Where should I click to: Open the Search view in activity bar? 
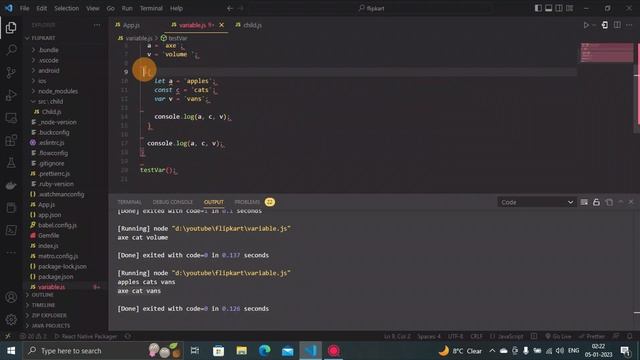pos(11,50)
